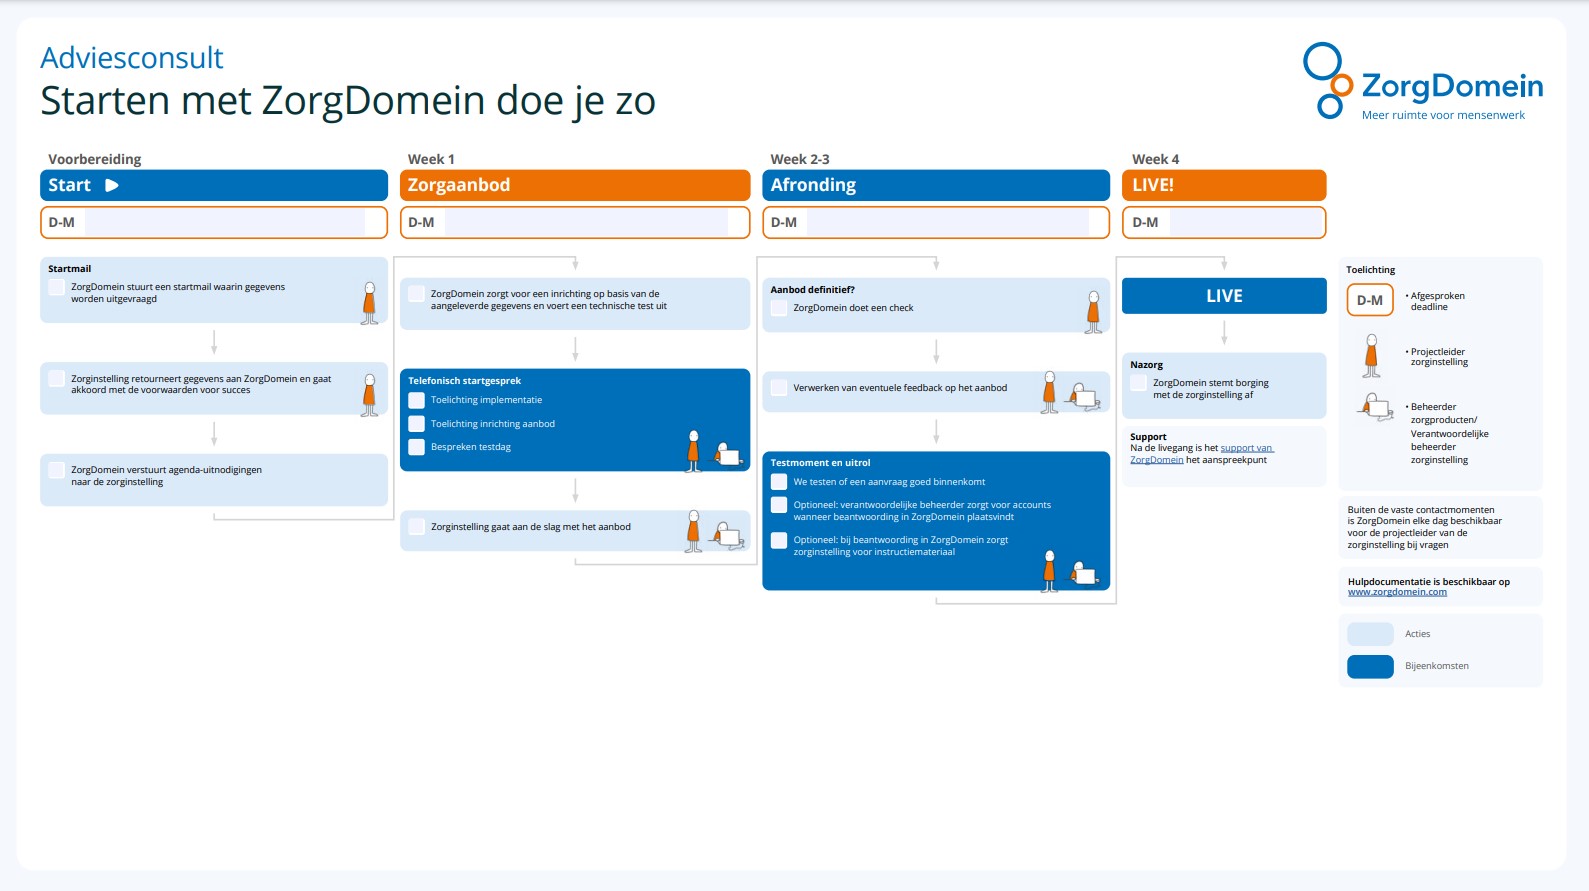
Task: Check 'ZorgDomein stuurt een startmail' box
Action: tap(57, 287)
